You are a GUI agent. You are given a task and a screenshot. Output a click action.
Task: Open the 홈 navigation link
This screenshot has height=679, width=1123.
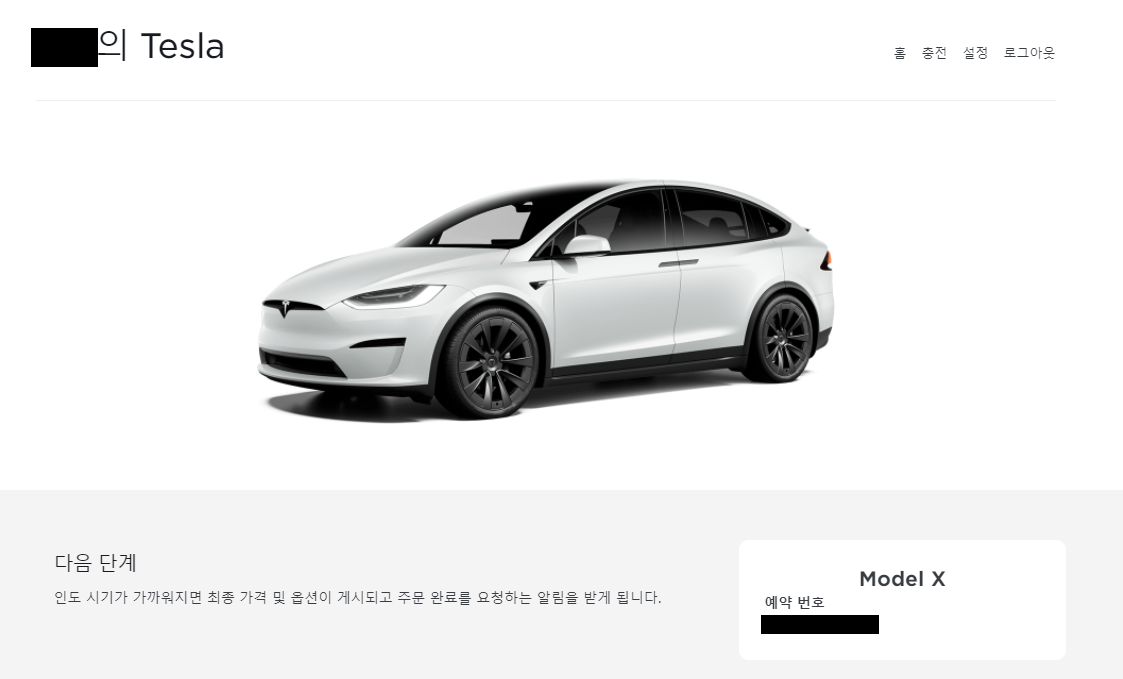pos(900,53)
